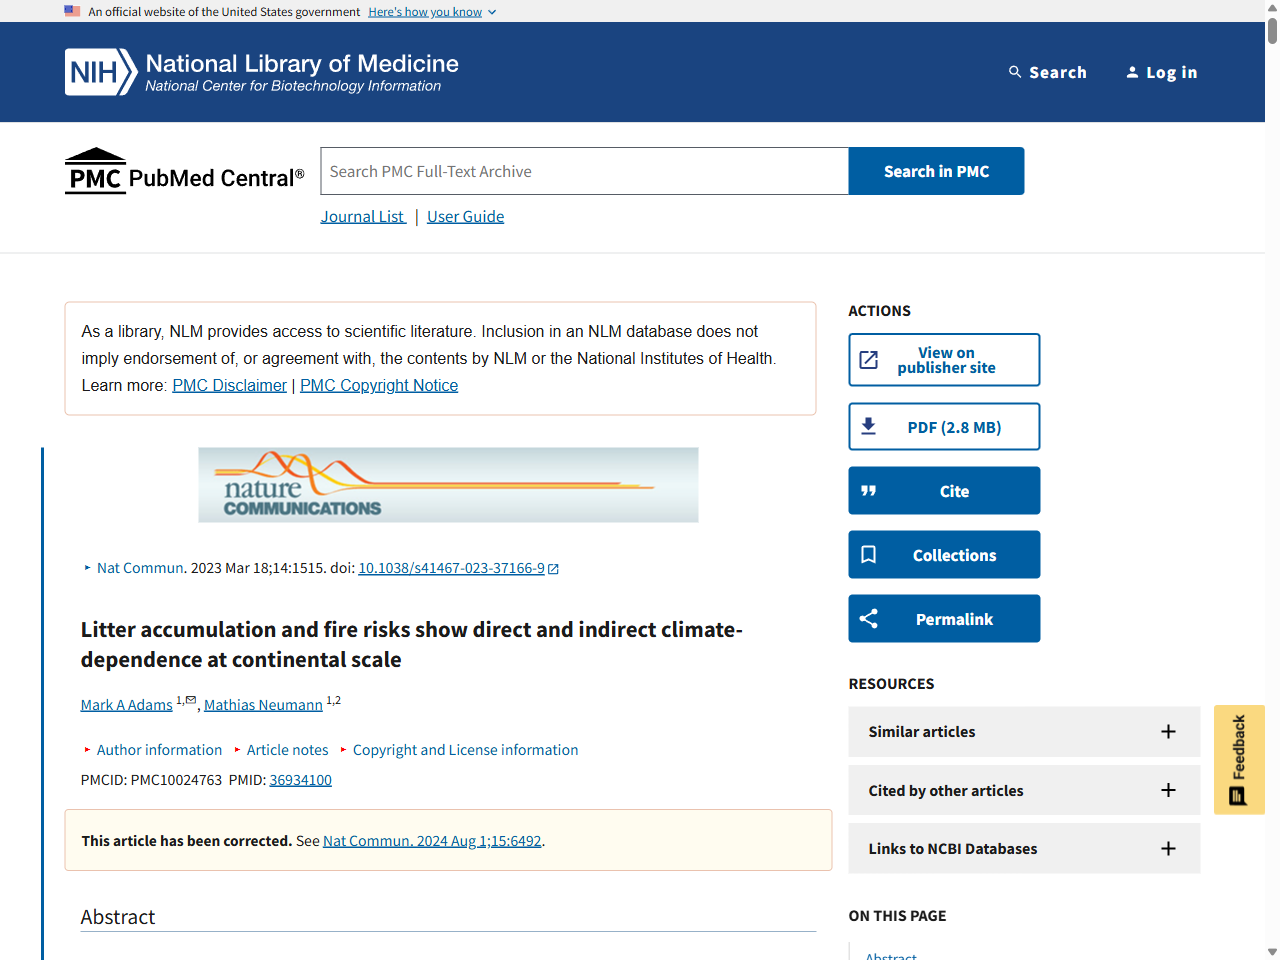Image resolution: width=1280 pixels, height=960 pixels.
Task: Open the PDF download of the article
Action: coord(943,426)
